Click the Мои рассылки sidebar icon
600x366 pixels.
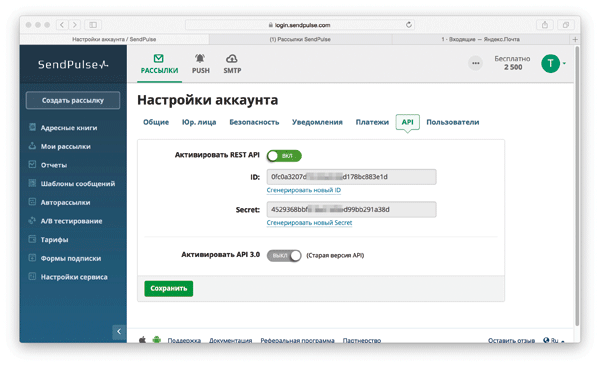click(33, 146)
